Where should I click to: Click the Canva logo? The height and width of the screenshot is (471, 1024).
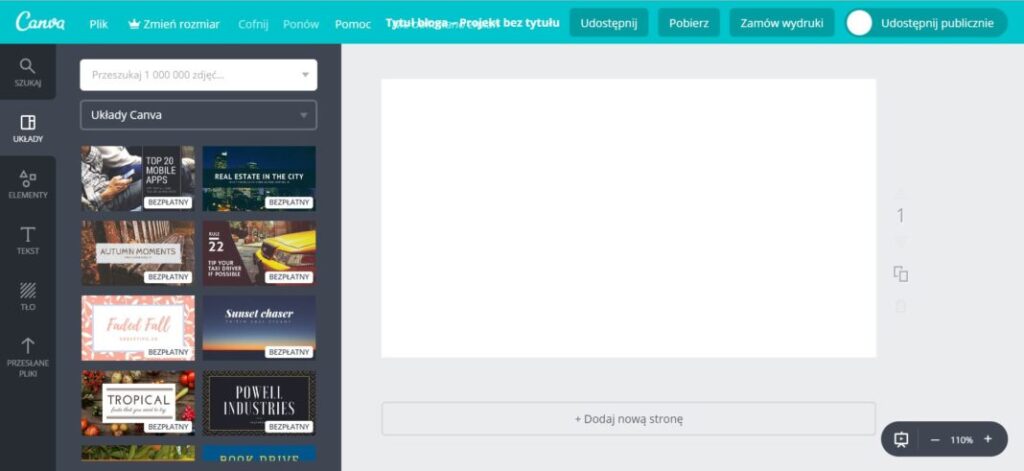tap(40, 22)
